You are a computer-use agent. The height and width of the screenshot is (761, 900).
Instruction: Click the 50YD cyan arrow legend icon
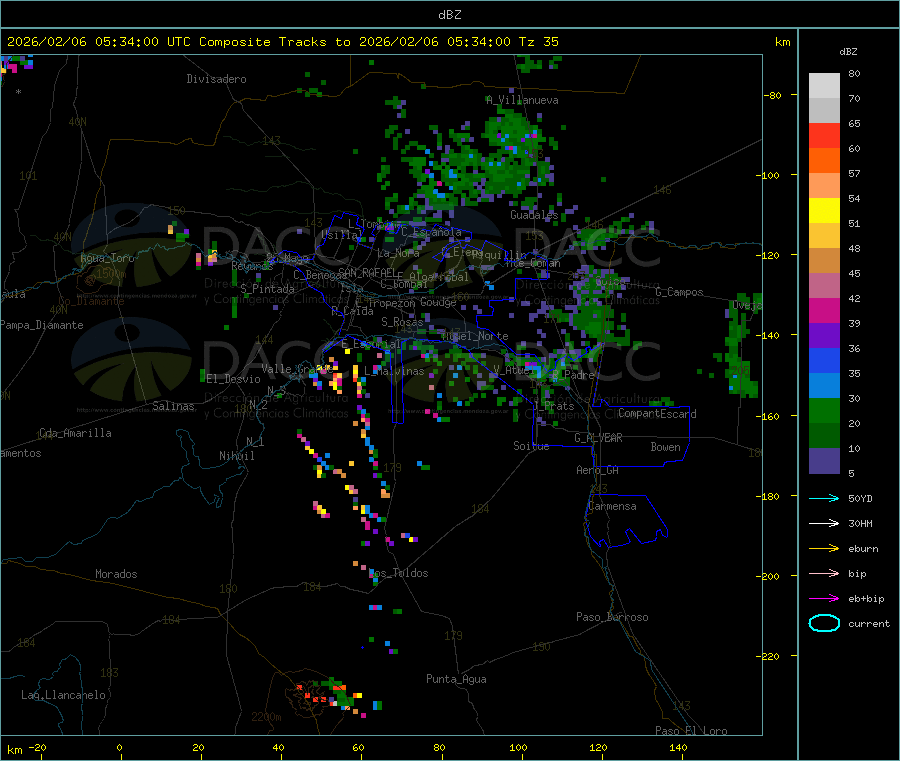pyautogui.click(x=824, y=498)
